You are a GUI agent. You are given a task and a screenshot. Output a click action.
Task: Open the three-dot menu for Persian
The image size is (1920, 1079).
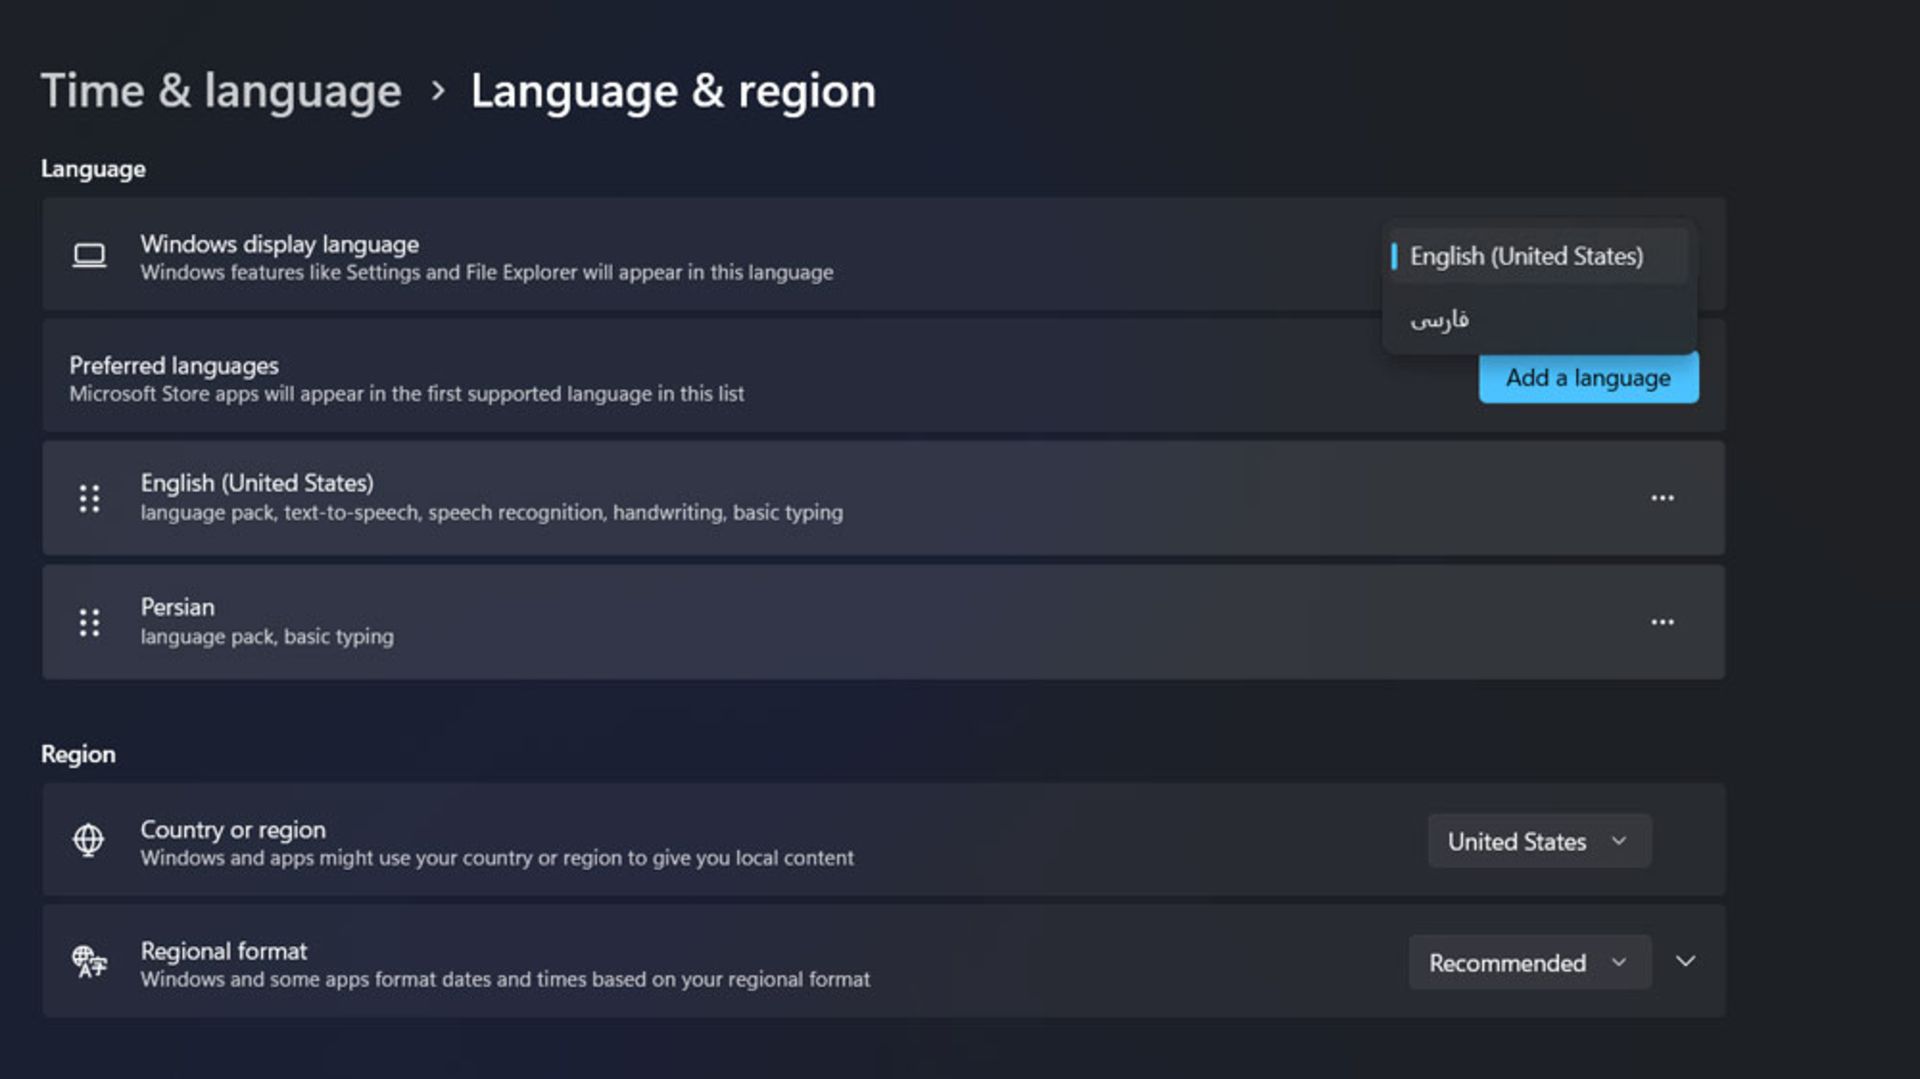(1662, 622)
